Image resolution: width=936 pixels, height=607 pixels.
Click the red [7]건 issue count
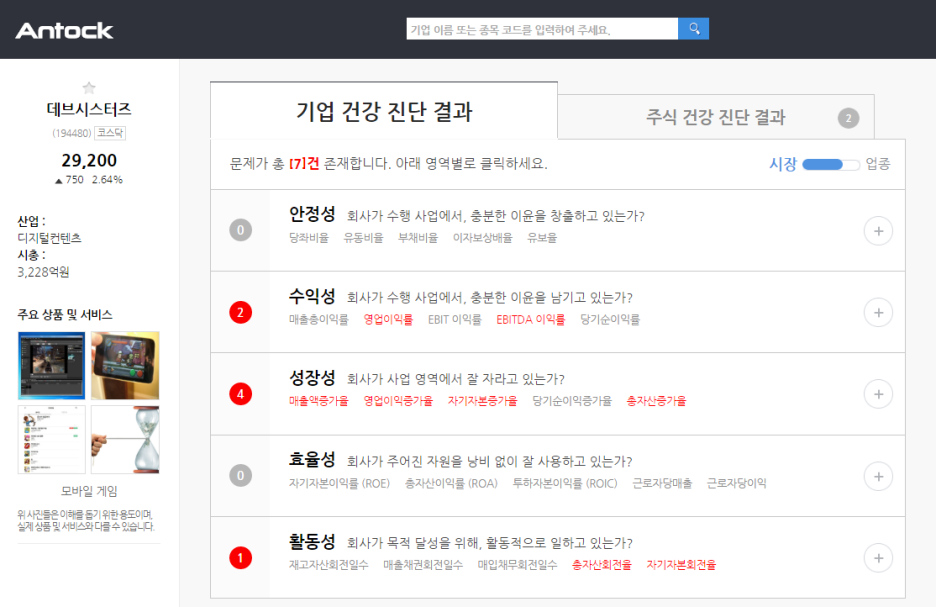(x=304, y=164)
